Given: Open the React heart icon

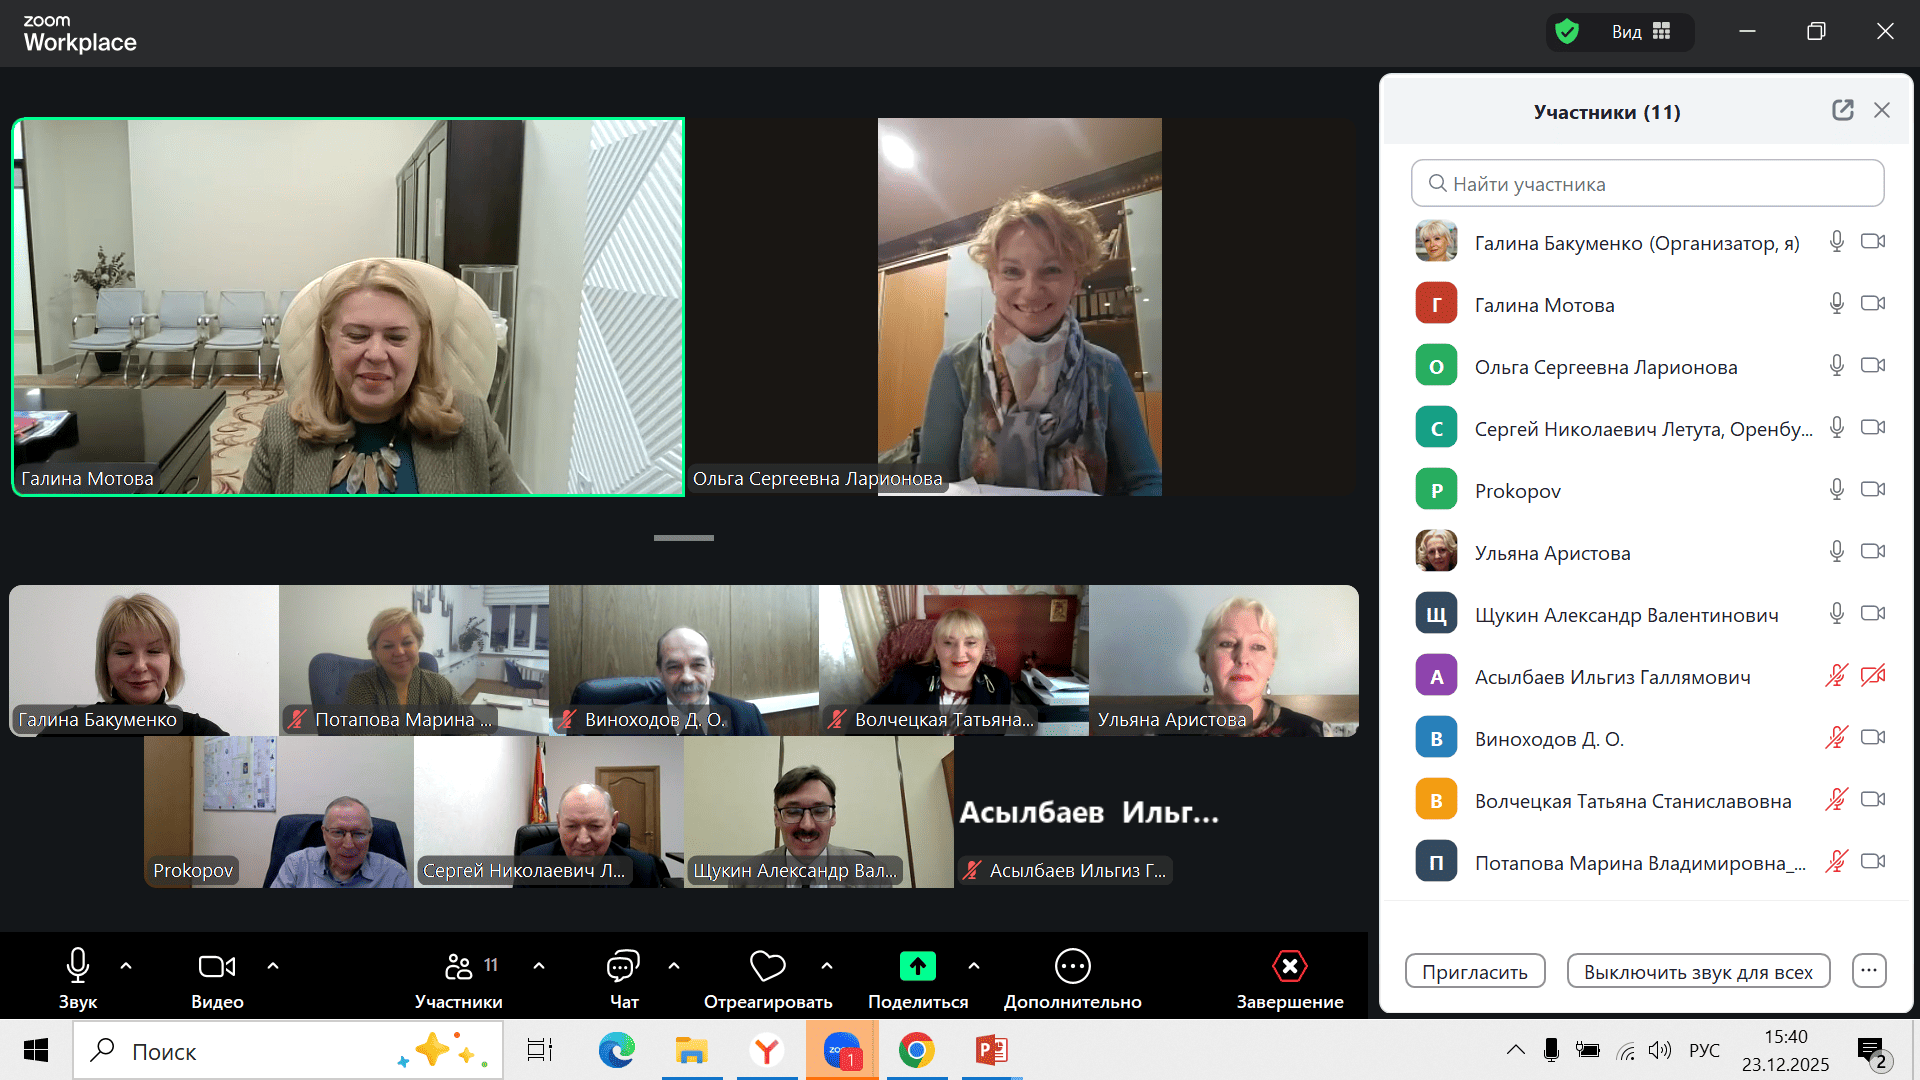Looking at the screenshot, I should coord(767,966).
